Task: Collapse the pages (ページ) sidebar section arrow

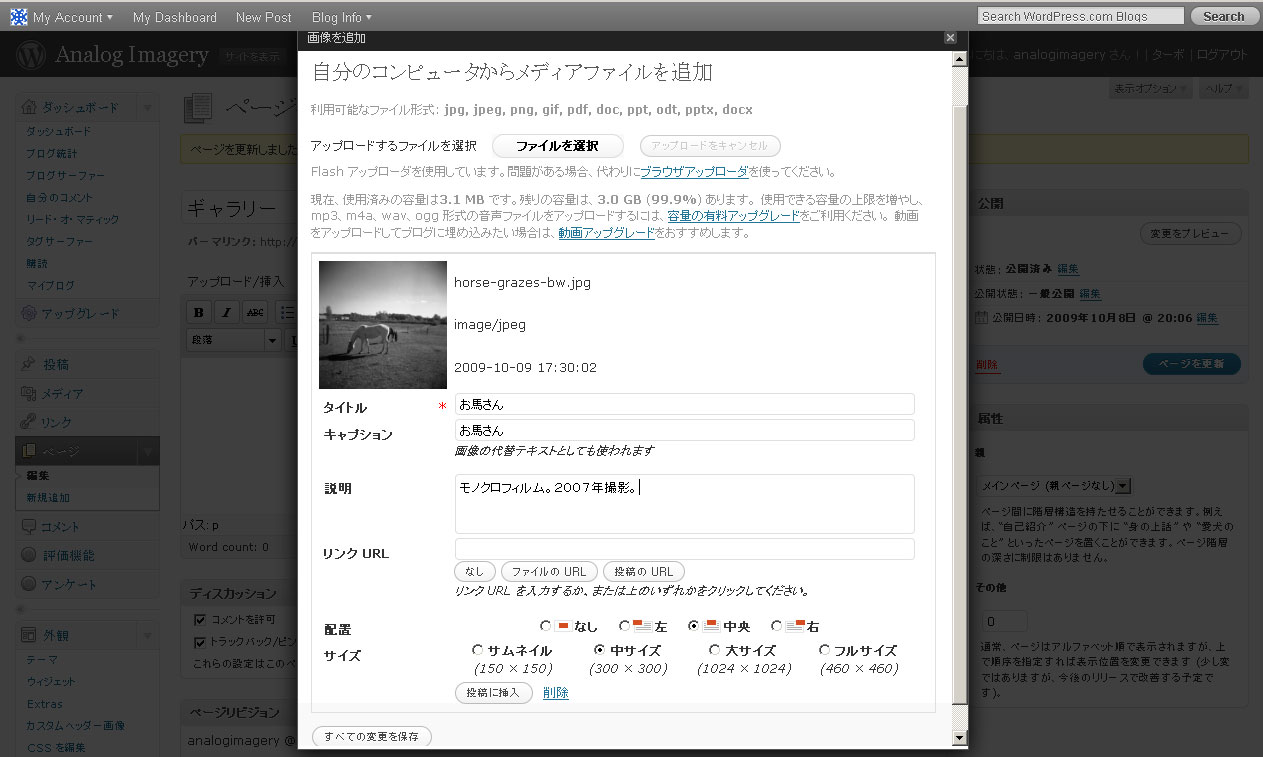Action: click(x=147, y=451)
